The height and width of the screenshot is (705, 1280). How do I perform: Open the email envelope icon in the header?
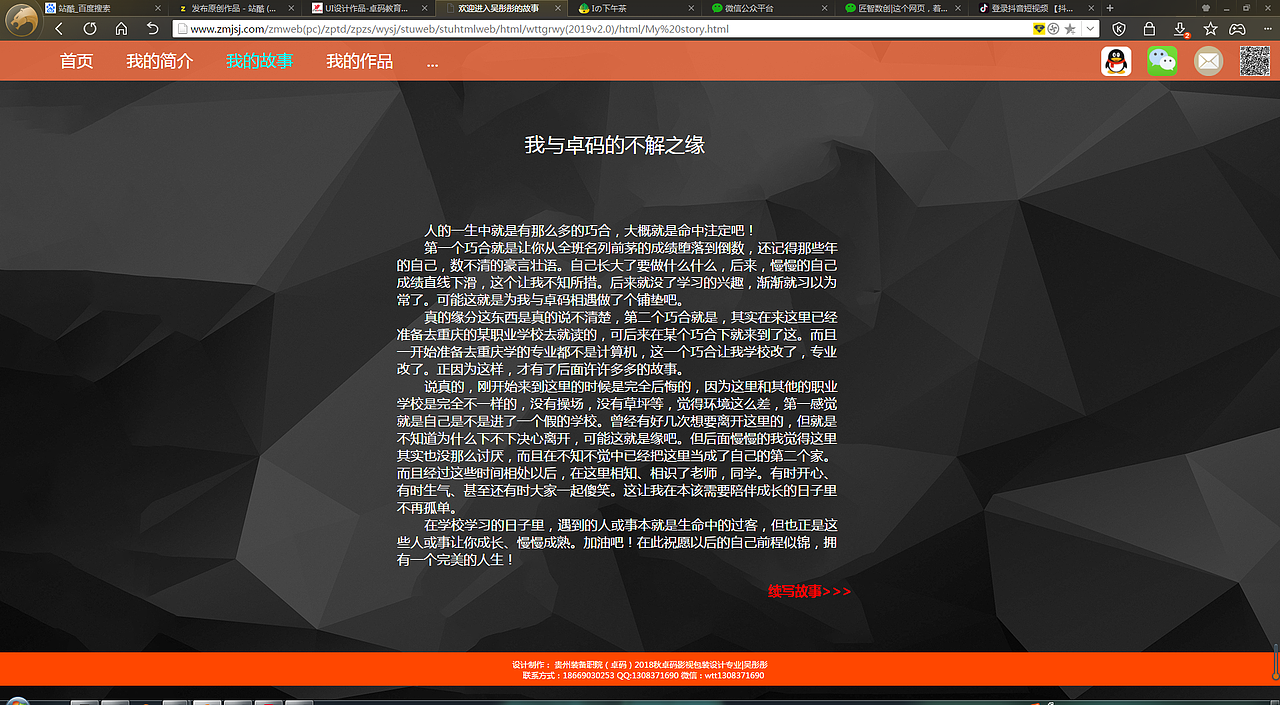click(1208, 60)
